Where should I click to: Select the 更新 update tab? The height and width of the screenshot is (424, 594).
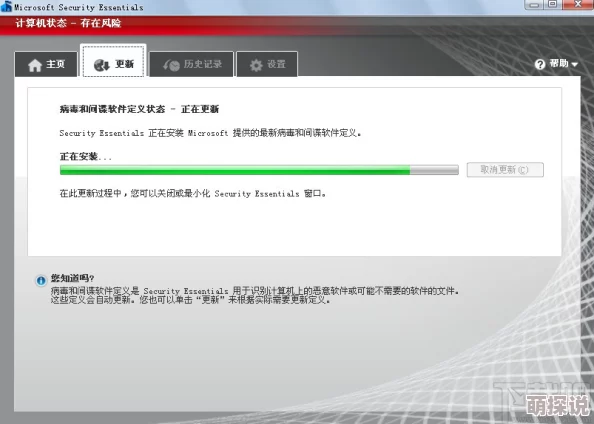tap(114, 61)
